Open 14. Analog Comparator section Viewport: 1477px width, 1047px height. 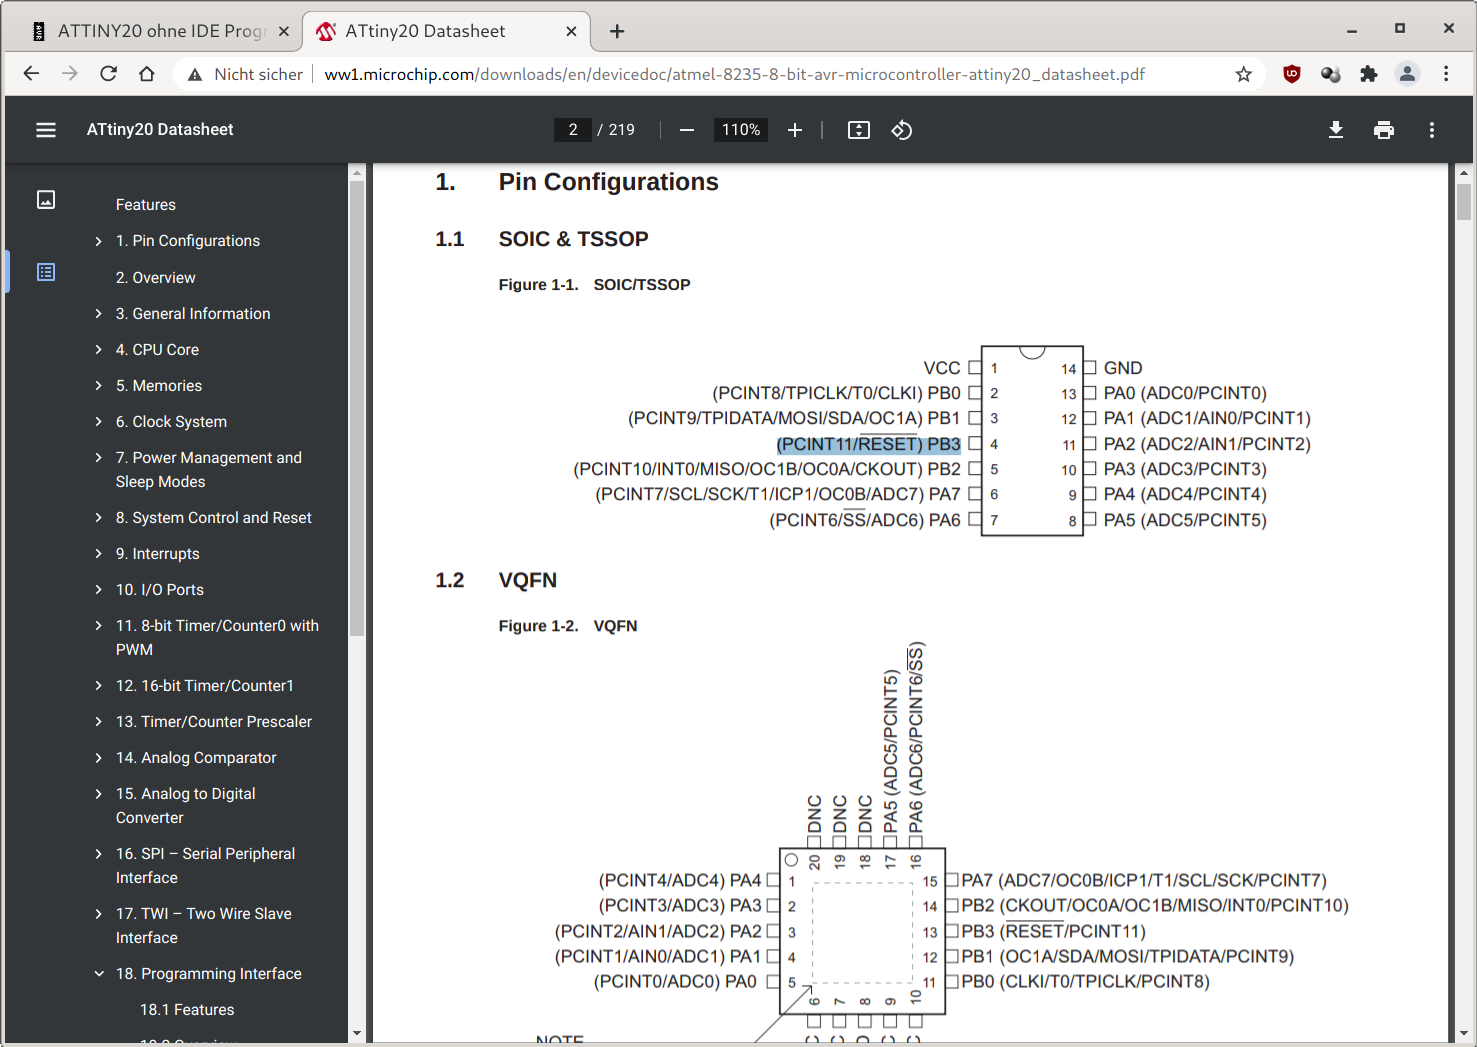pos(196,758)
